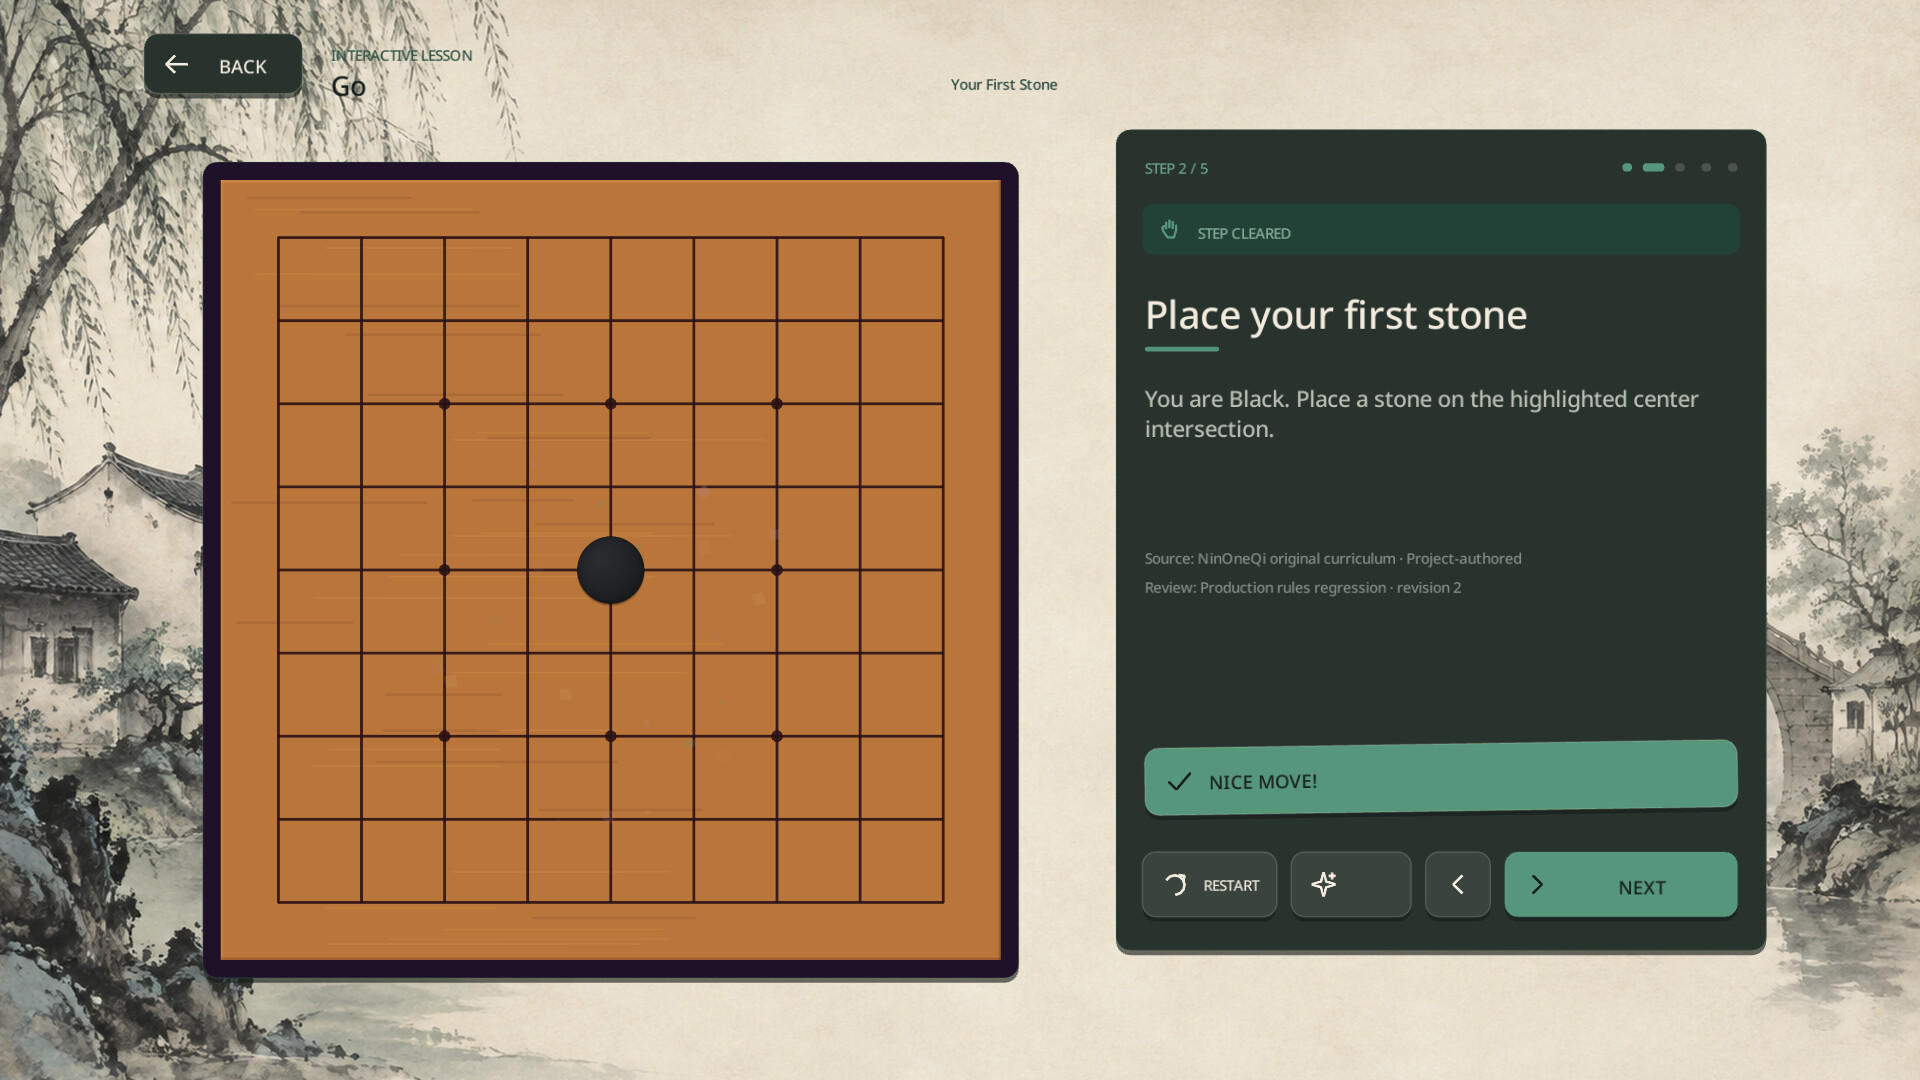Click the NICE MOVE! confirmation banner

(x=1440, y=778)
